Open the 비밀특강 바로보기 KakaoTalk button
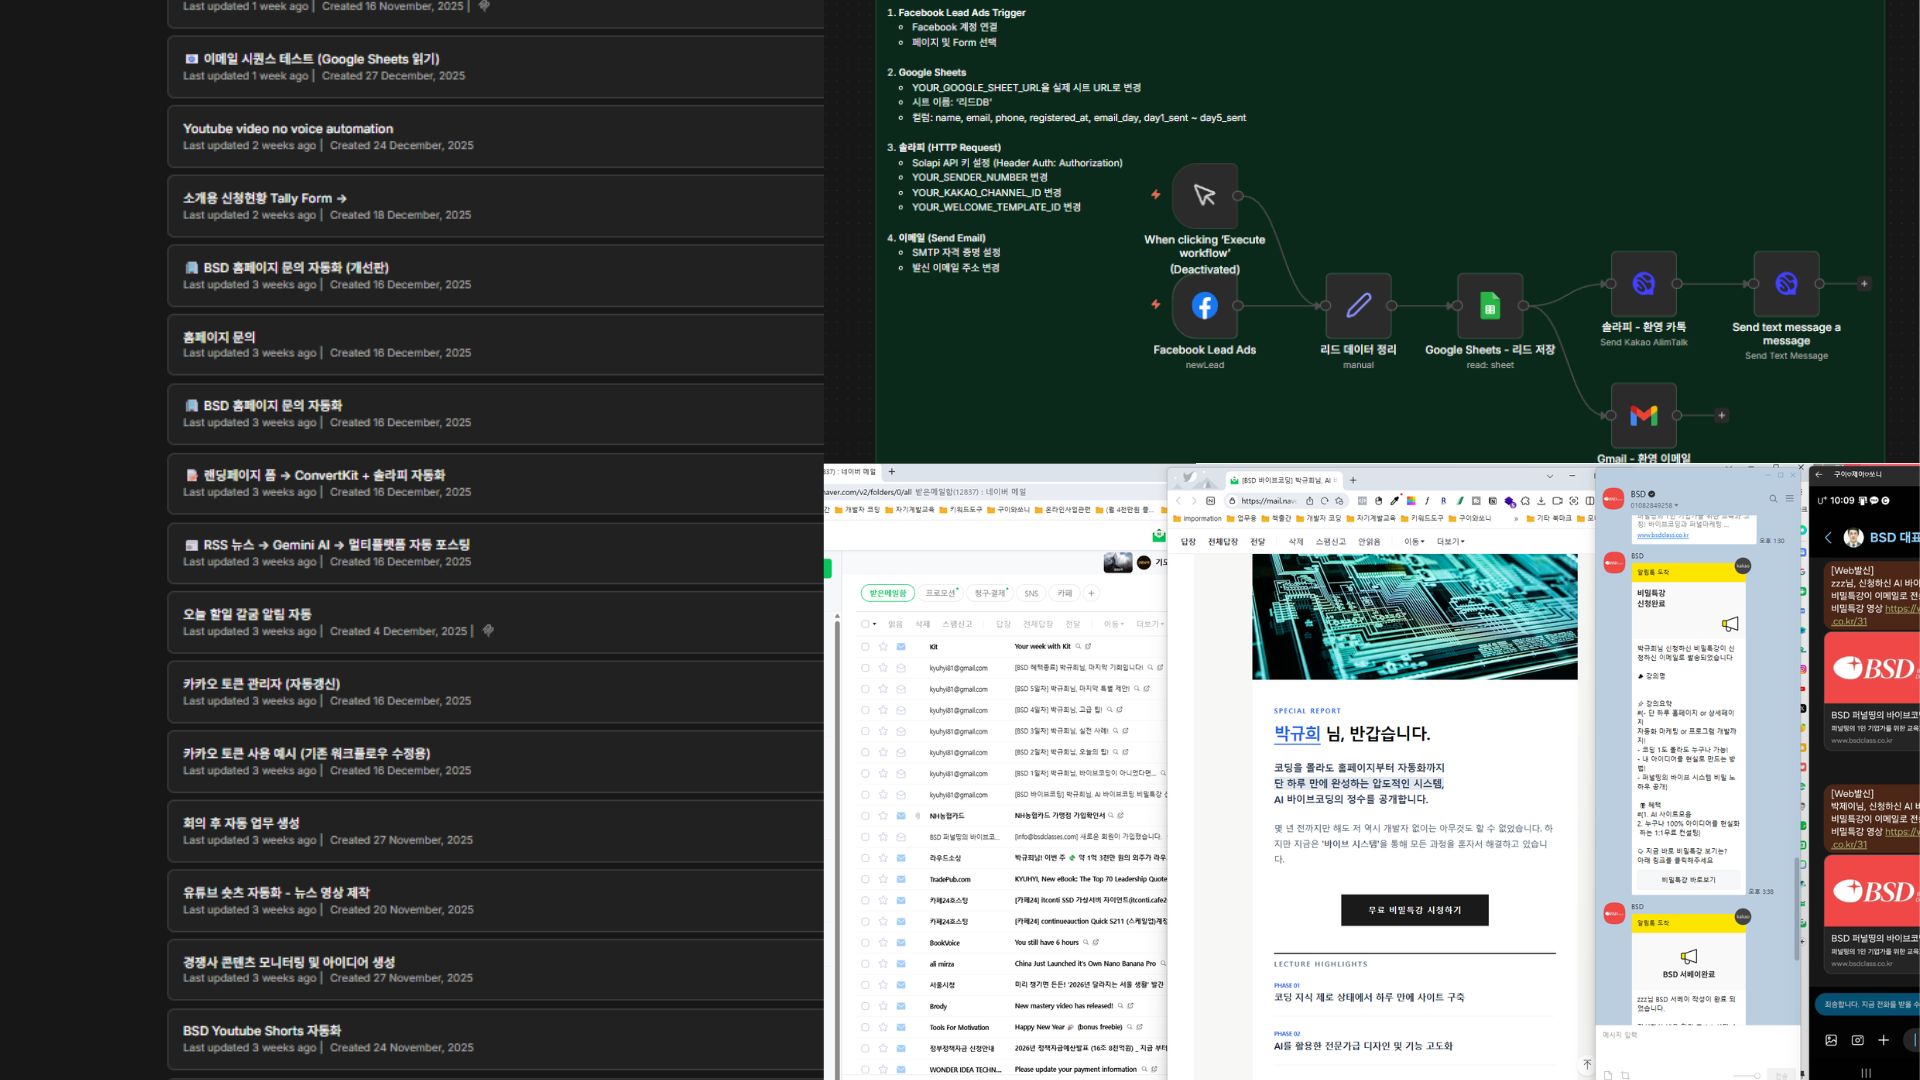The image size is (1920, 1080). [1688, 880]
